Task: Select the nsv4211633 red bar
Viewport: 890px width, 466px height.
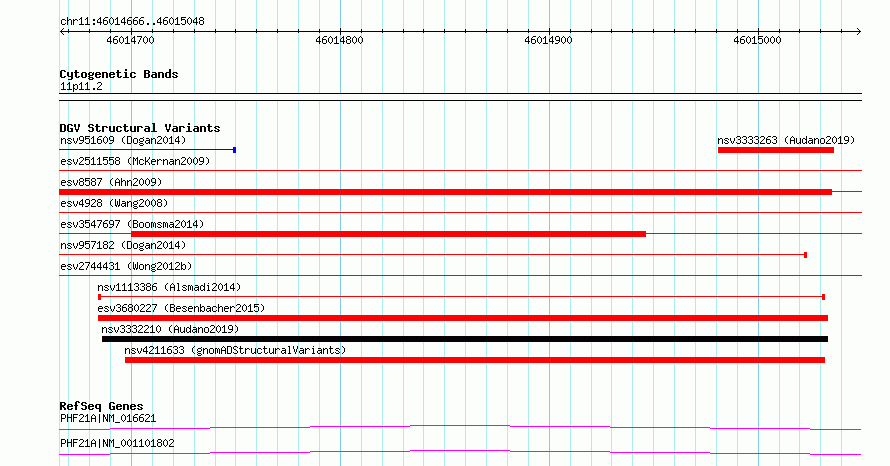Action: 475,360
